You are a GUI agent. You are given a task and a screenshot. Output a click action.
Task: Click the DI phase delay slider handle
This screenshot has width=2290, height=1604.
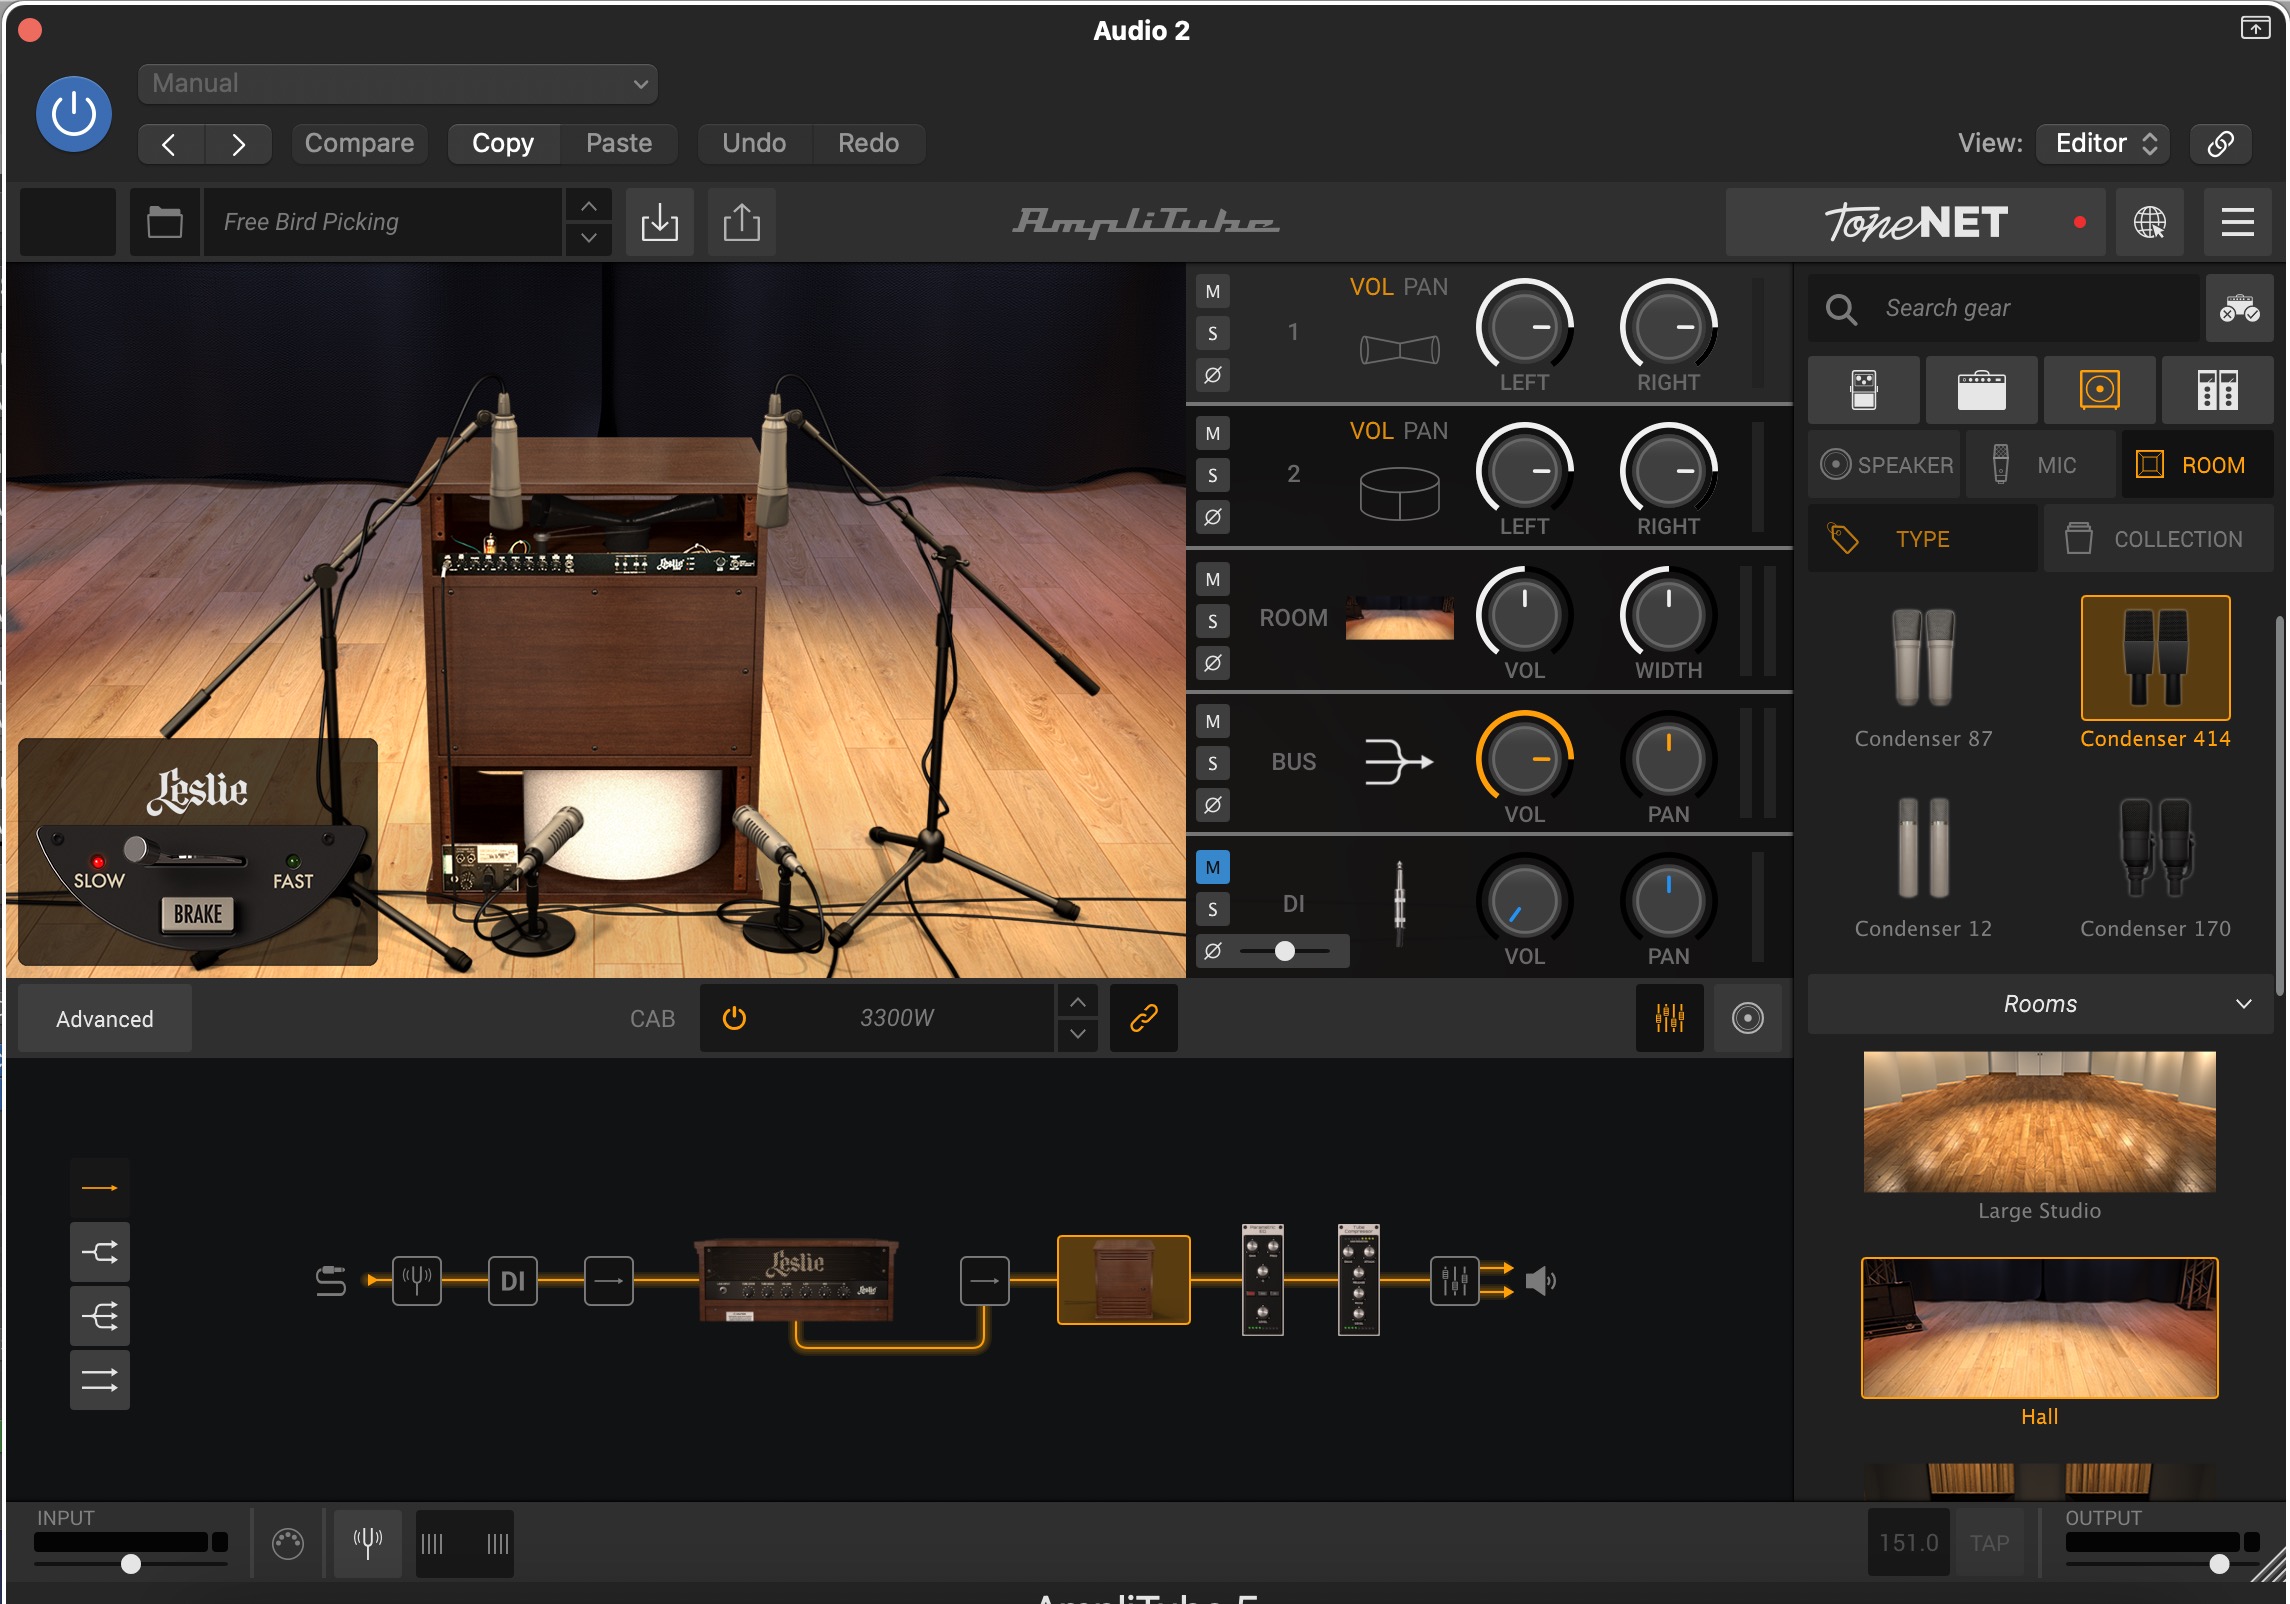click(x=1285, y=952)
